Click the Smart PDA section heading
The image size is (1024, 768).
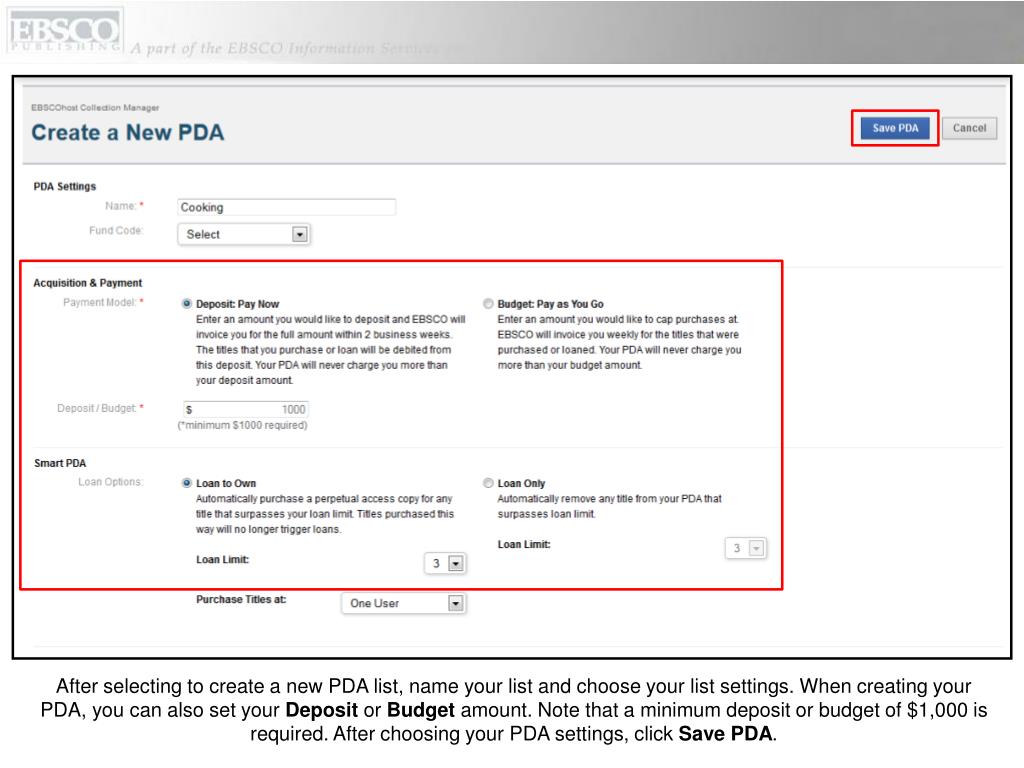[x=60, y=463]
